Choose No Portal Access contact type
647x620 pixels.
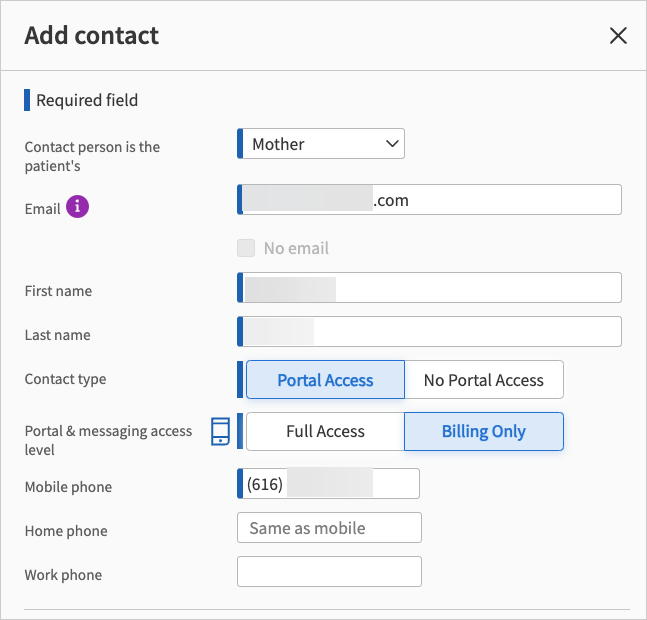[484, 380]
